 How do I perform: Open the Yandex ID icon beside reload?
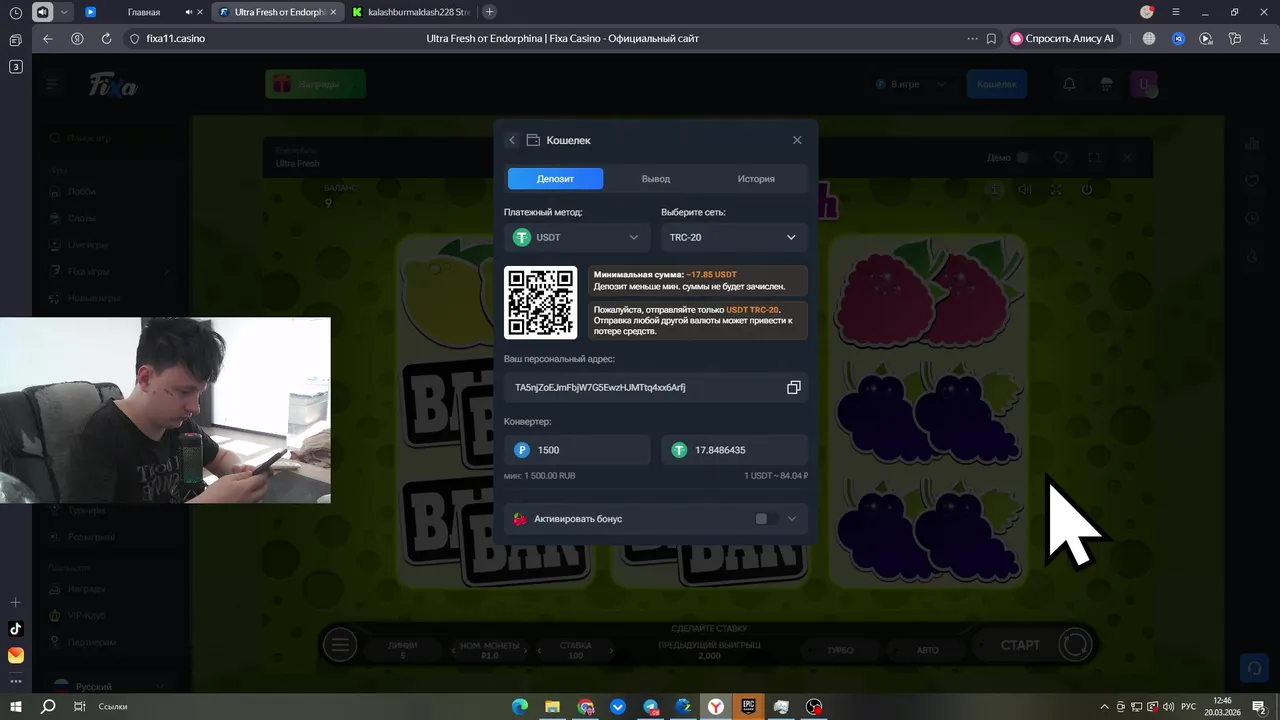click(x=77, y=38)
